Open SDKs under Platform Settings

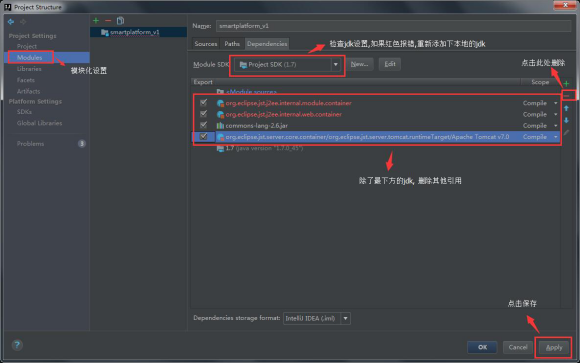24,112
